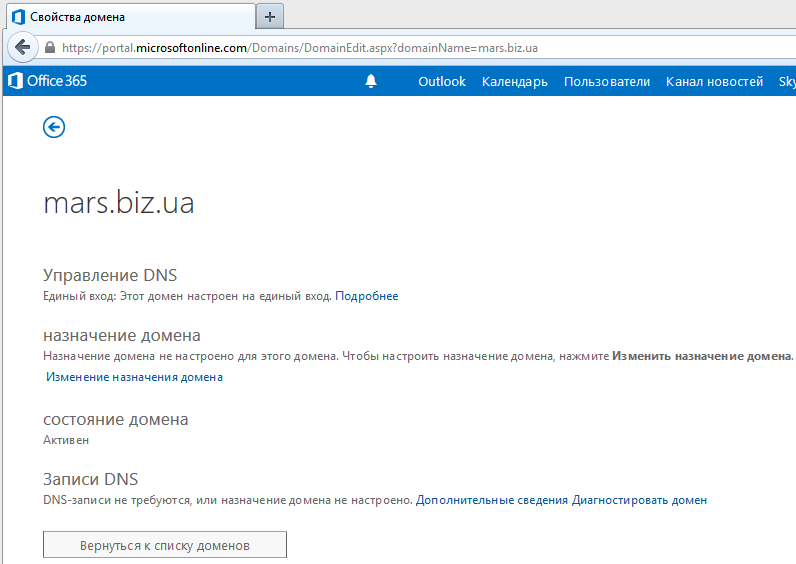Image resolution: width=796 pixels, height=564 pixels.
Task: Select the partially visible Sky item in header
Action: tap(786, 82)
